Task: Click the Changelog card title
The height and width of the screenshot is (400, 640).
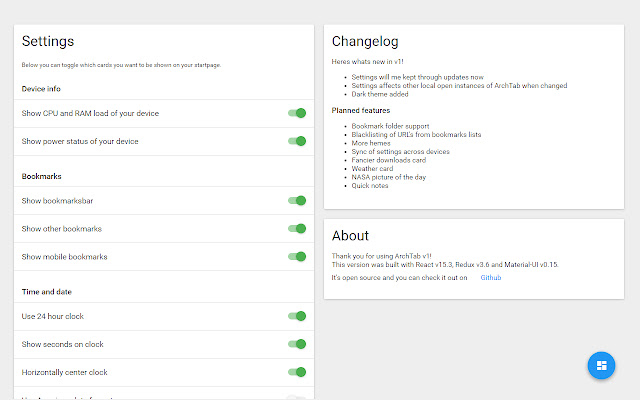Action: click(x=365, y=42)
